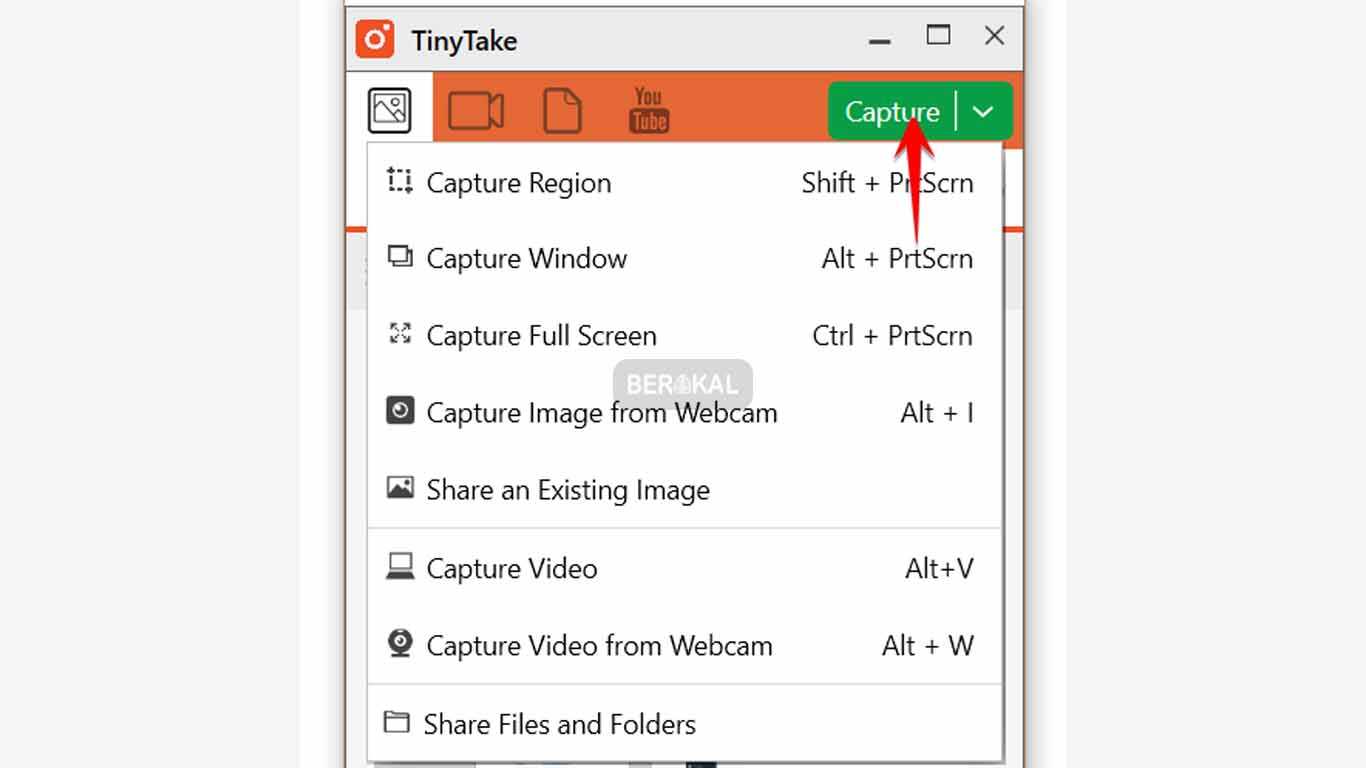This screenshot has width=1366, height=768.
Task: Open Share Files and Folders
Action: tap(560, 723)
